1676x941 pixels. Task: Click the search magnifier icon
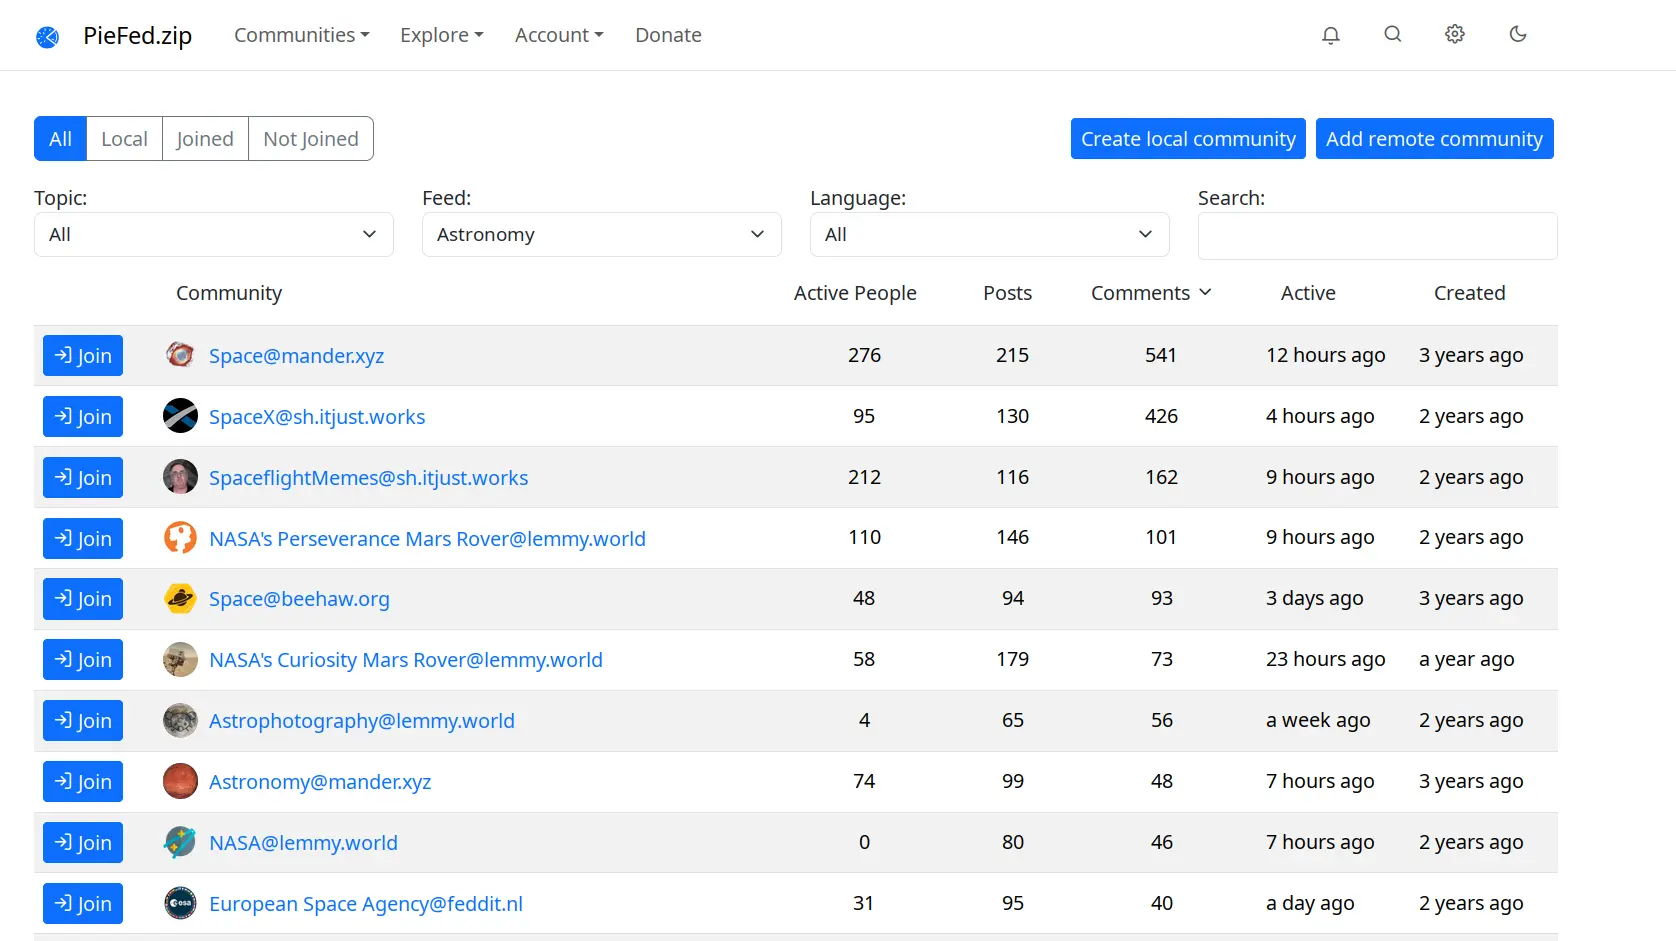pyautogui.click(x=1392, y=35)
